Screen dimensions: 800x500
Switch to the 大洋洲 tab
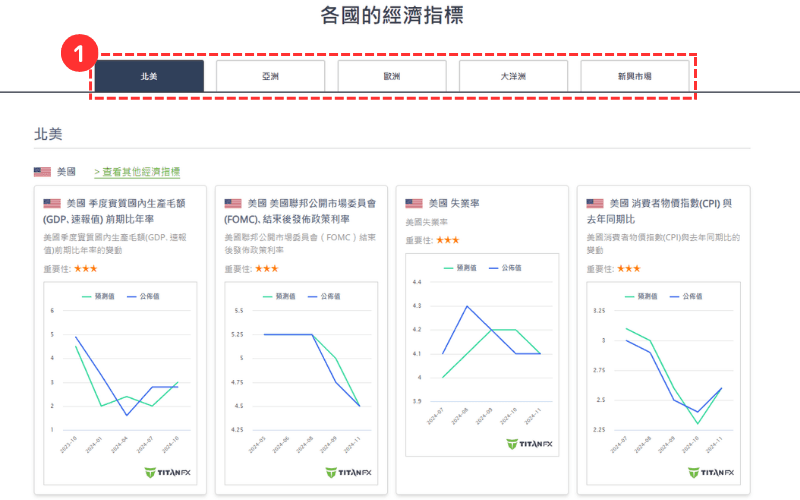pyautogui.click(x=514, y=76)
